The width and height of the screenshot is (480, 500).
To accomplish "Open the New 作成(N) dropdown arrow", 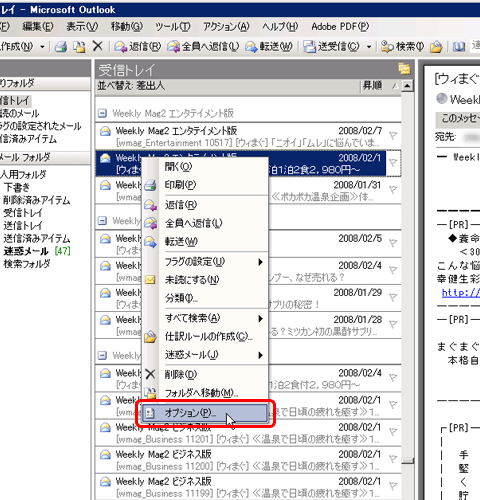I will (x=42, y=47).
